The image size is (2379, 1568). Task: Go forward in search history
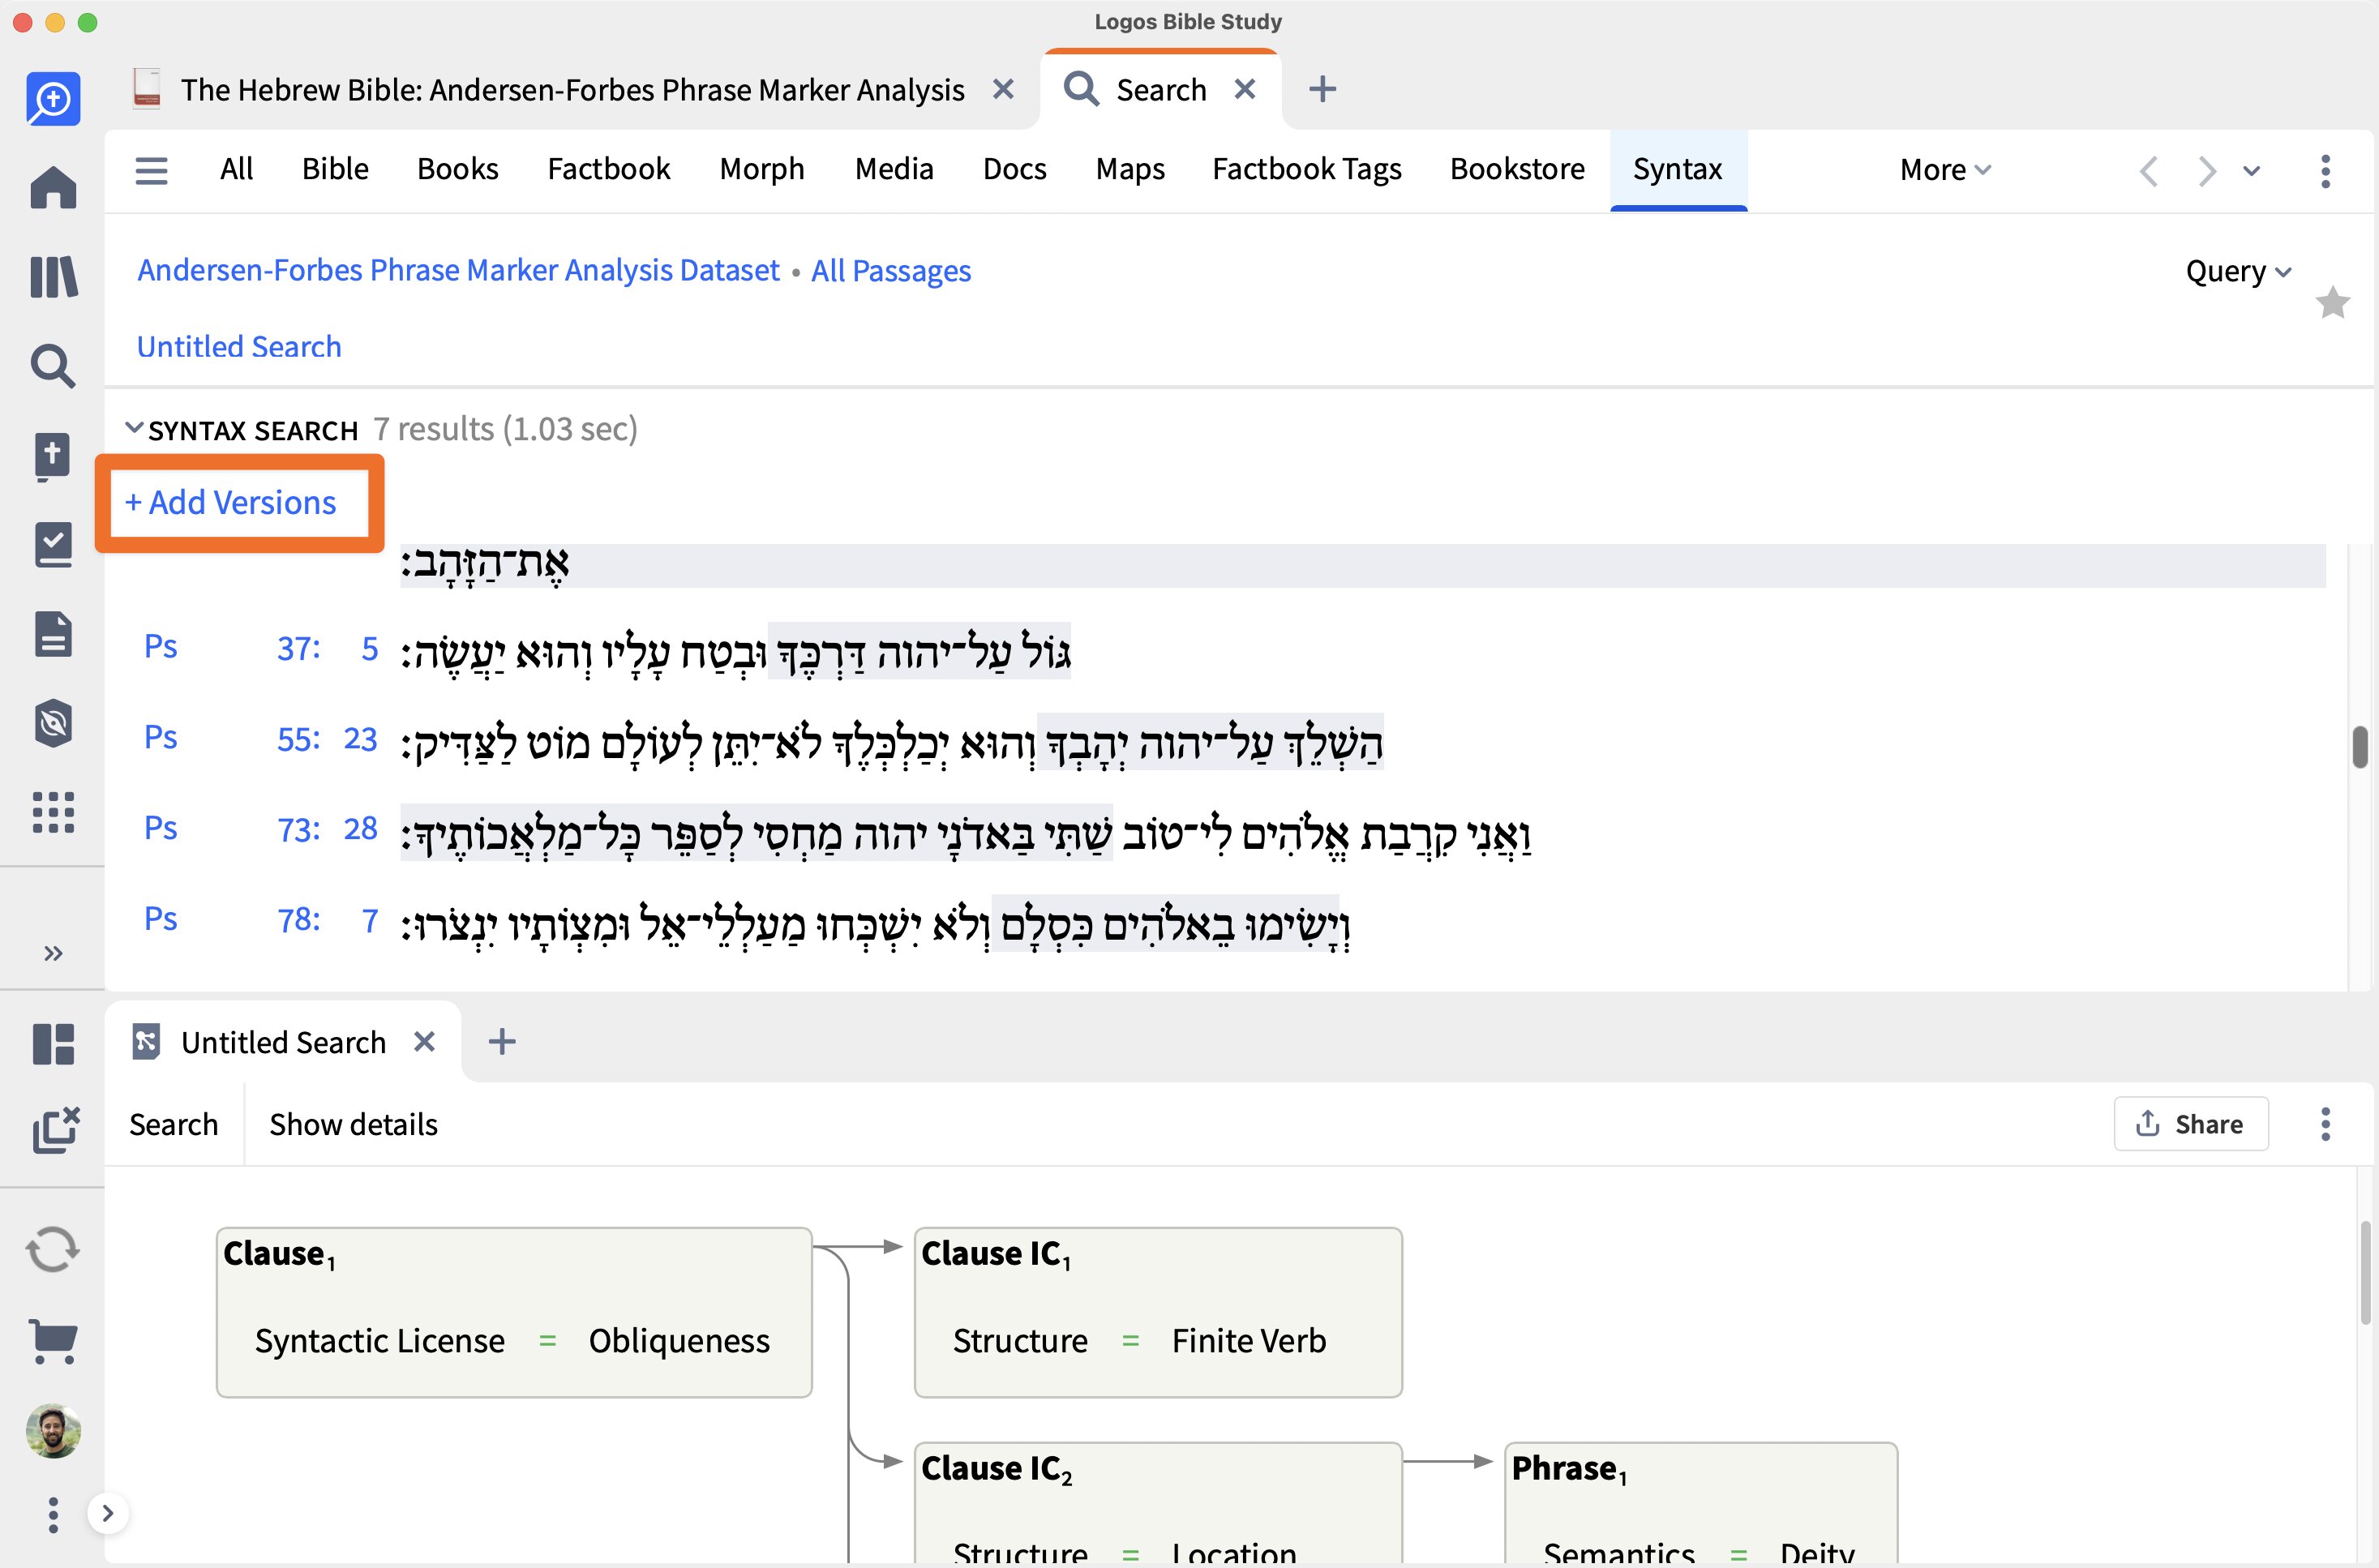[x=2206, y=171]
